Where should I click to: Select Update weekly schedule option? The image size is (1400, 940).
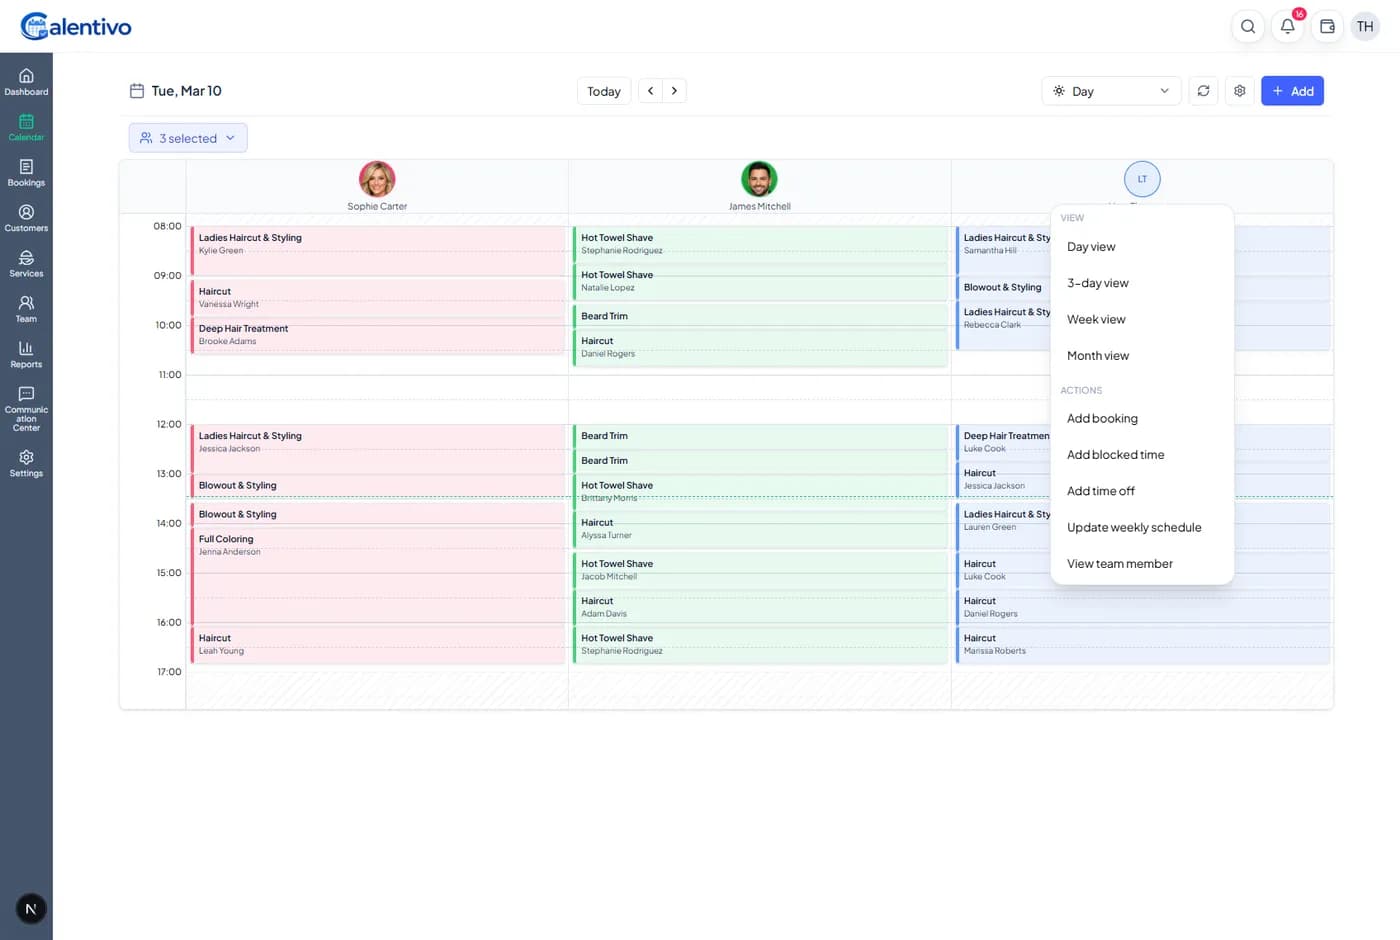1134,527
